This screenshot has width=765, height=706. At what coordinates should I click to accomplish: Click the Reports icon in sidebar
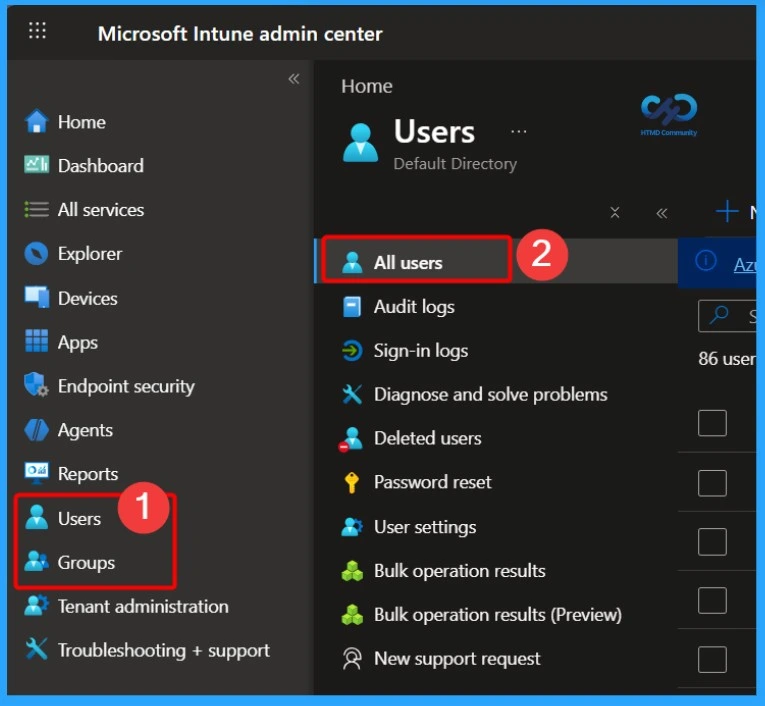[x=37, y=473]
